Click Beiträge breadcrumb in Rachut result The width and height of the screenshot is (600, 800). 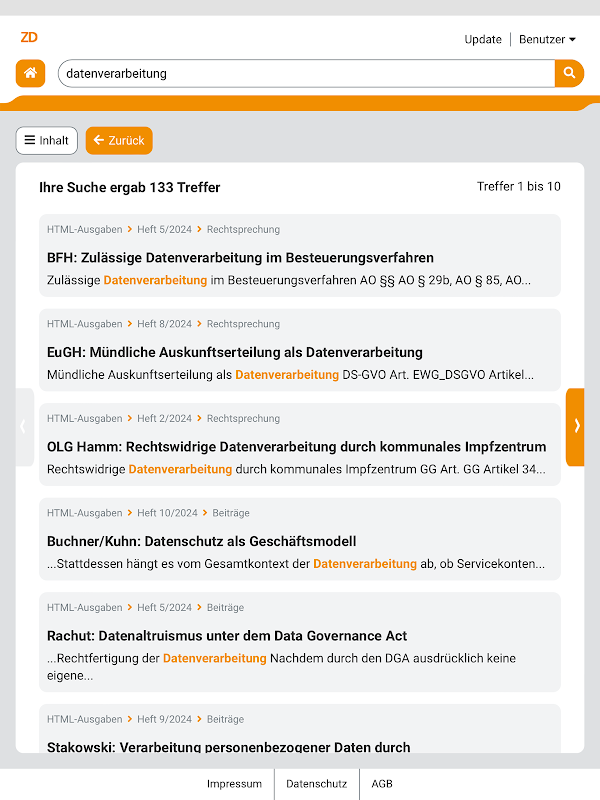pyautogui.click(x=226, y=608)
